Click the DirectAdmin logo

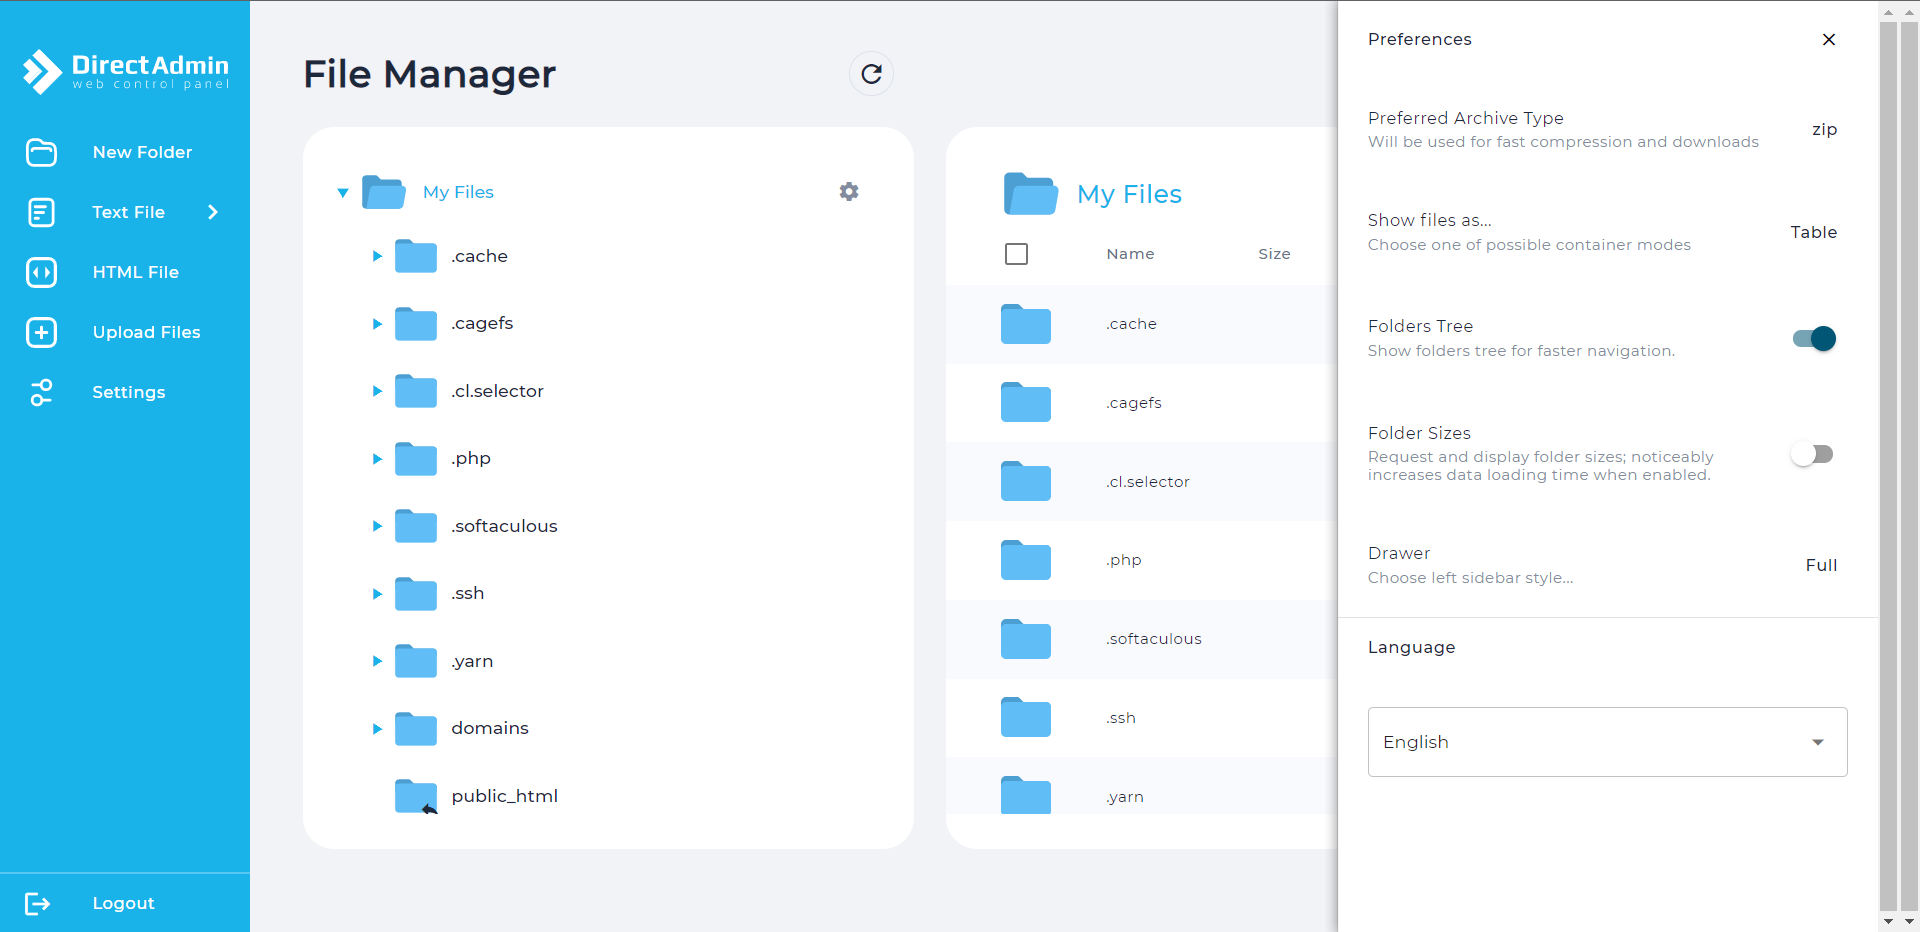(x=126, y=72)
